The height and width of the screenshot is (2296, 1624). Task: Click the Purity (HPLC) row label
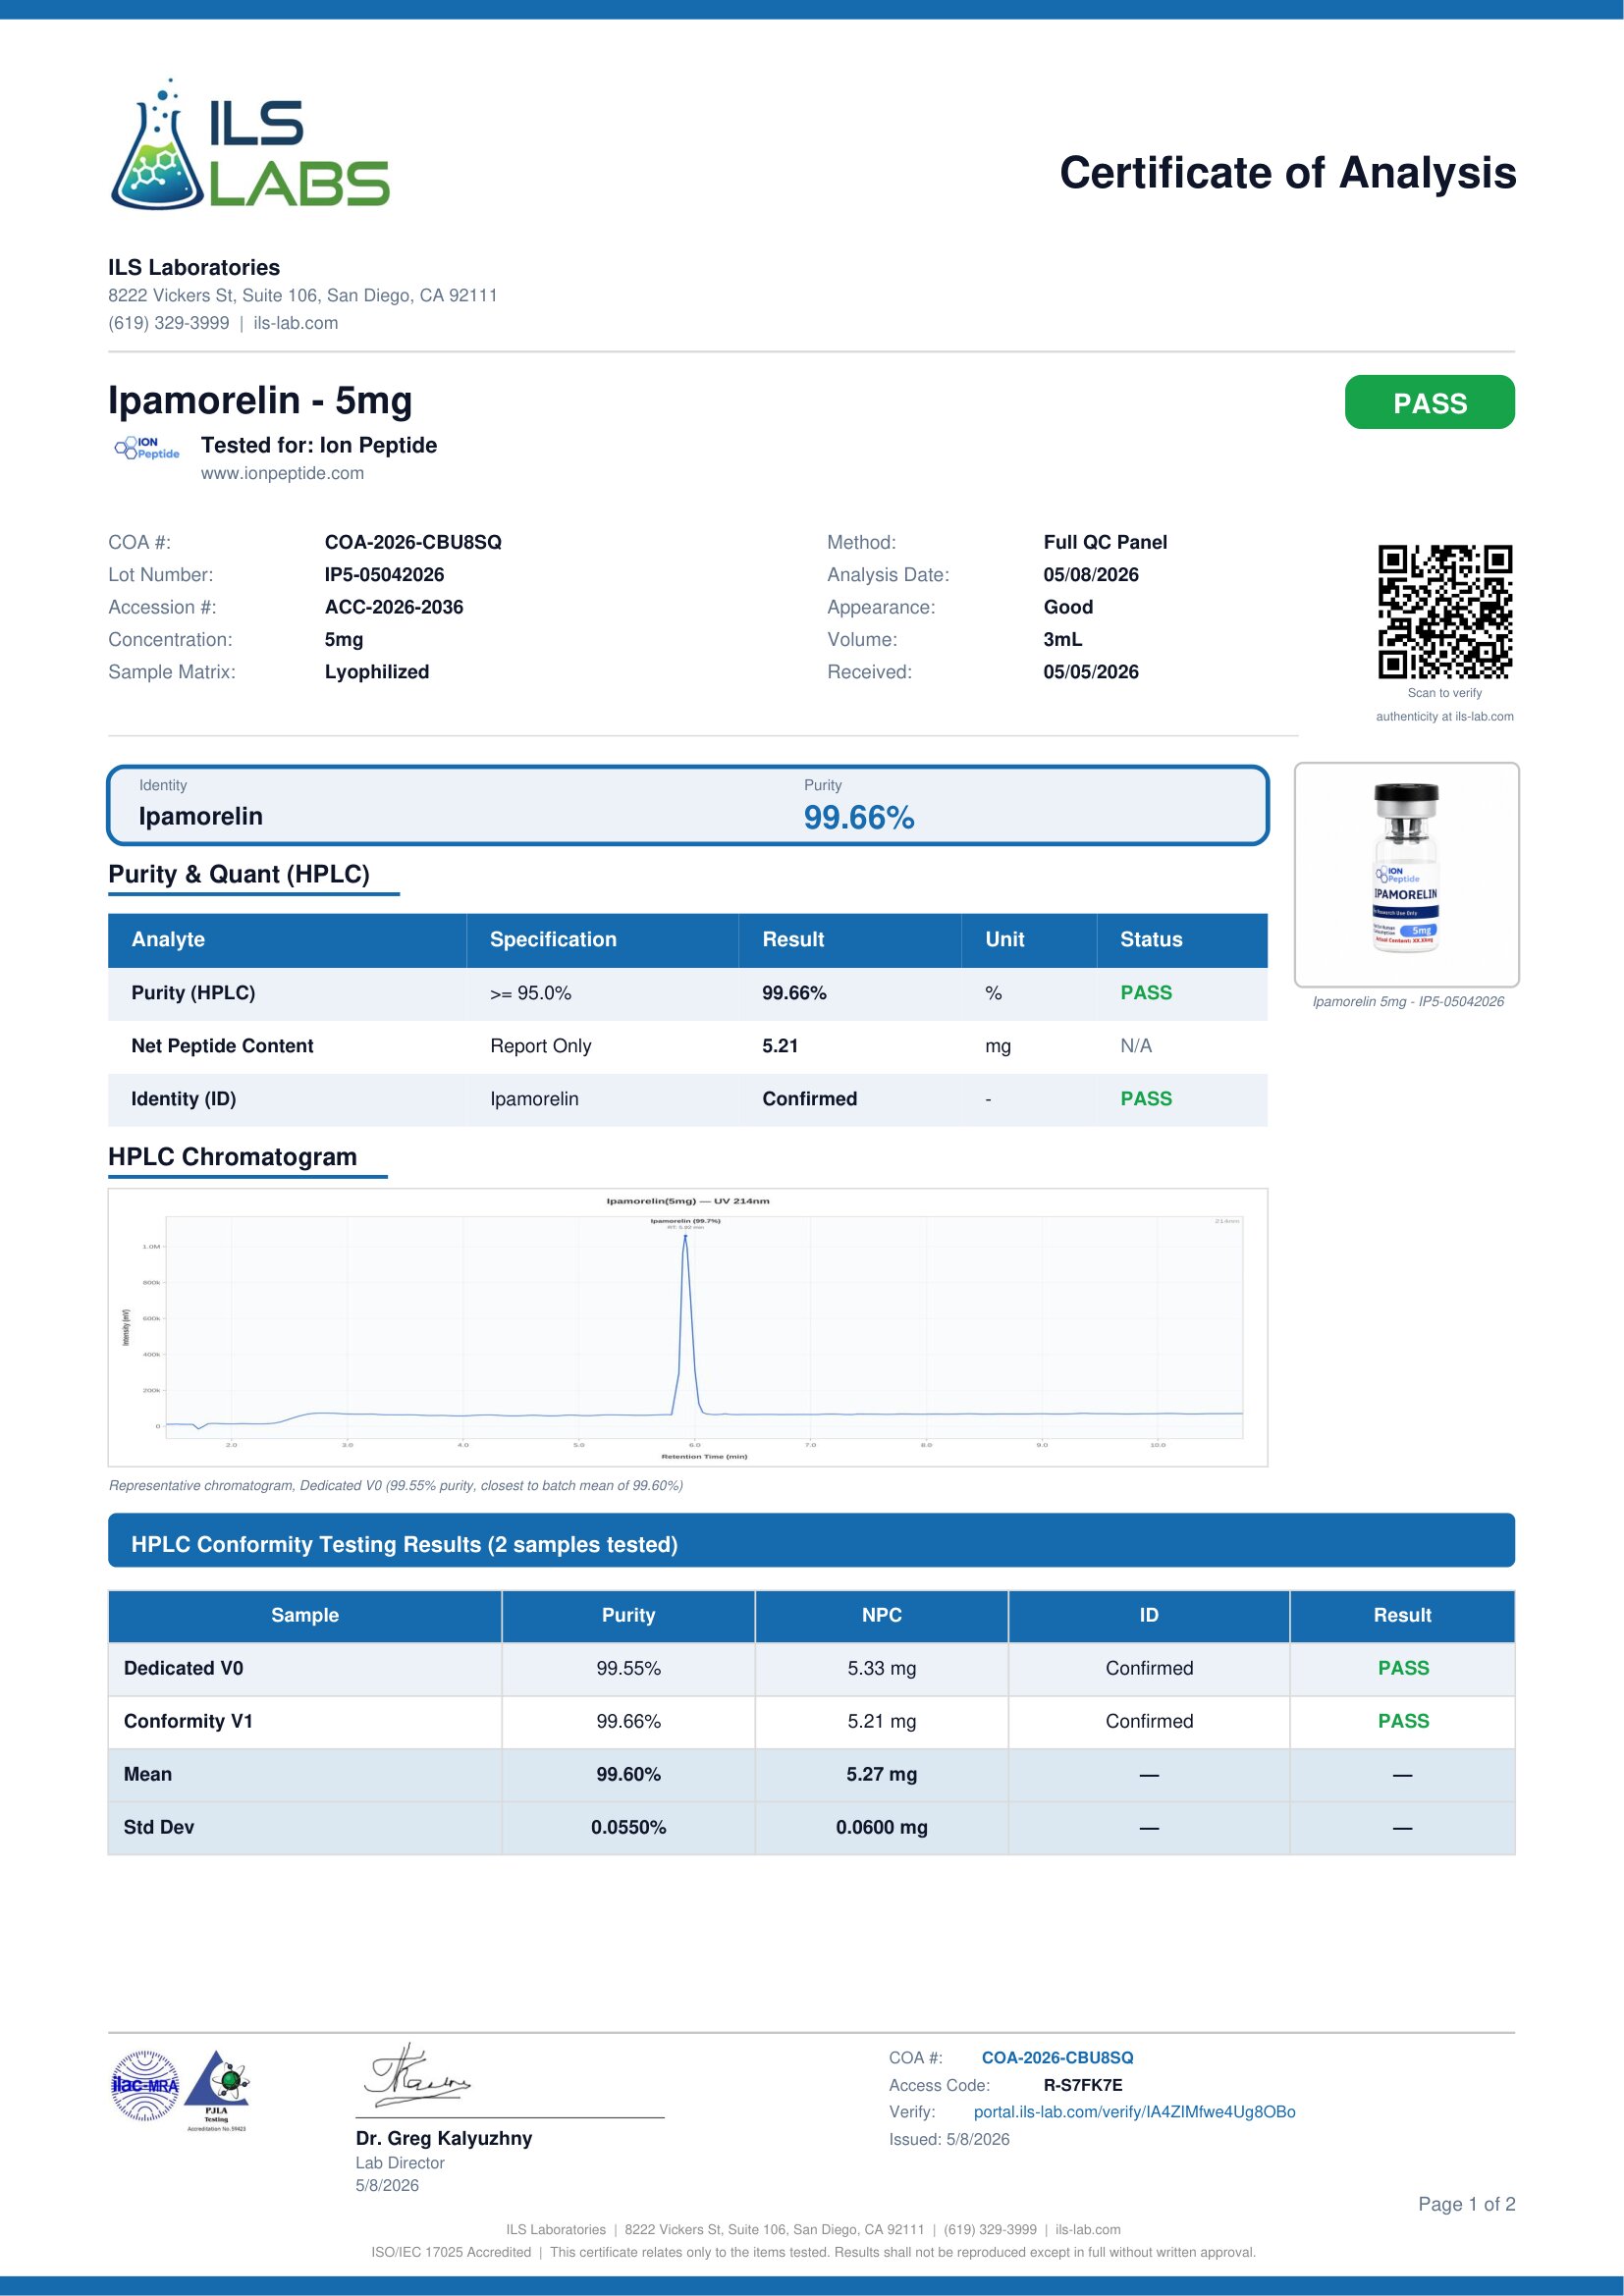(193, 992)
